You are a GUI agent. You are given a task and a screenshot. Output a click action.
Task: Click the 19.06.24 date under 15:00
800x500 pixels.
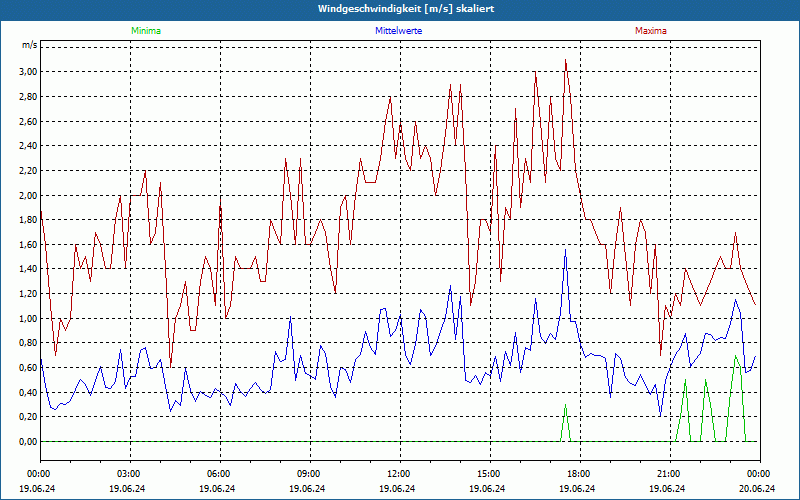click(487, 488)
